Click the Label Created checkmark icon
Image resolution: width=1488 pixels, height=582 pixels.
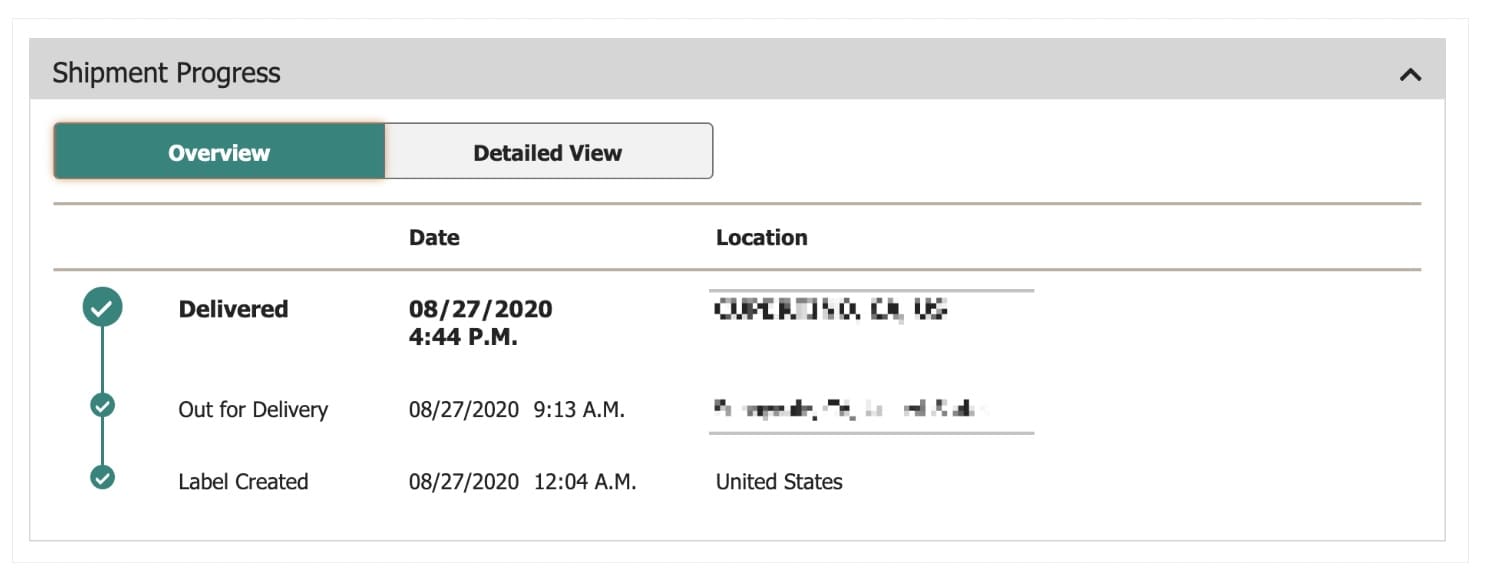pos(102,477)
